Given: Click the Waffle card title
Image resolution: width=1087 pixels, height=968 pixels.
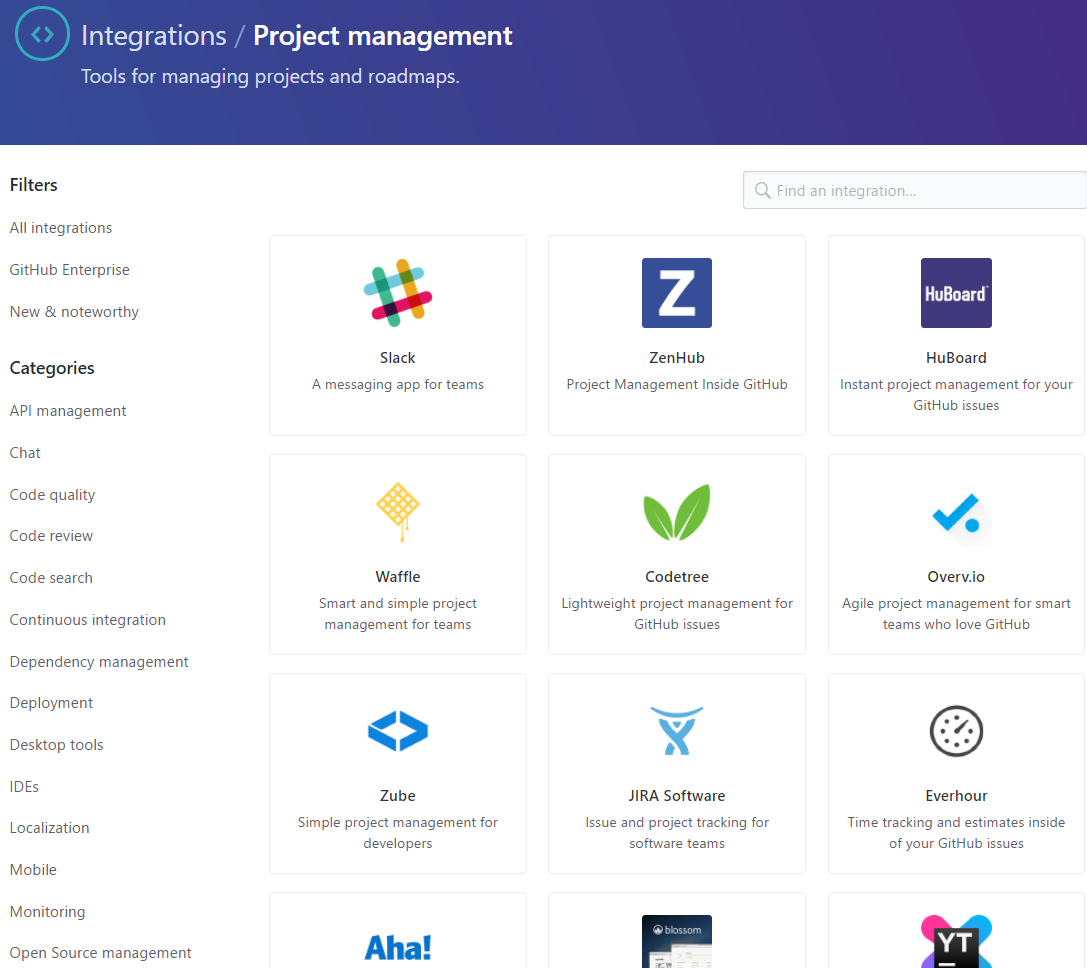Looking at the screenshot, I should pyautogui.click(x=398, y=577).
